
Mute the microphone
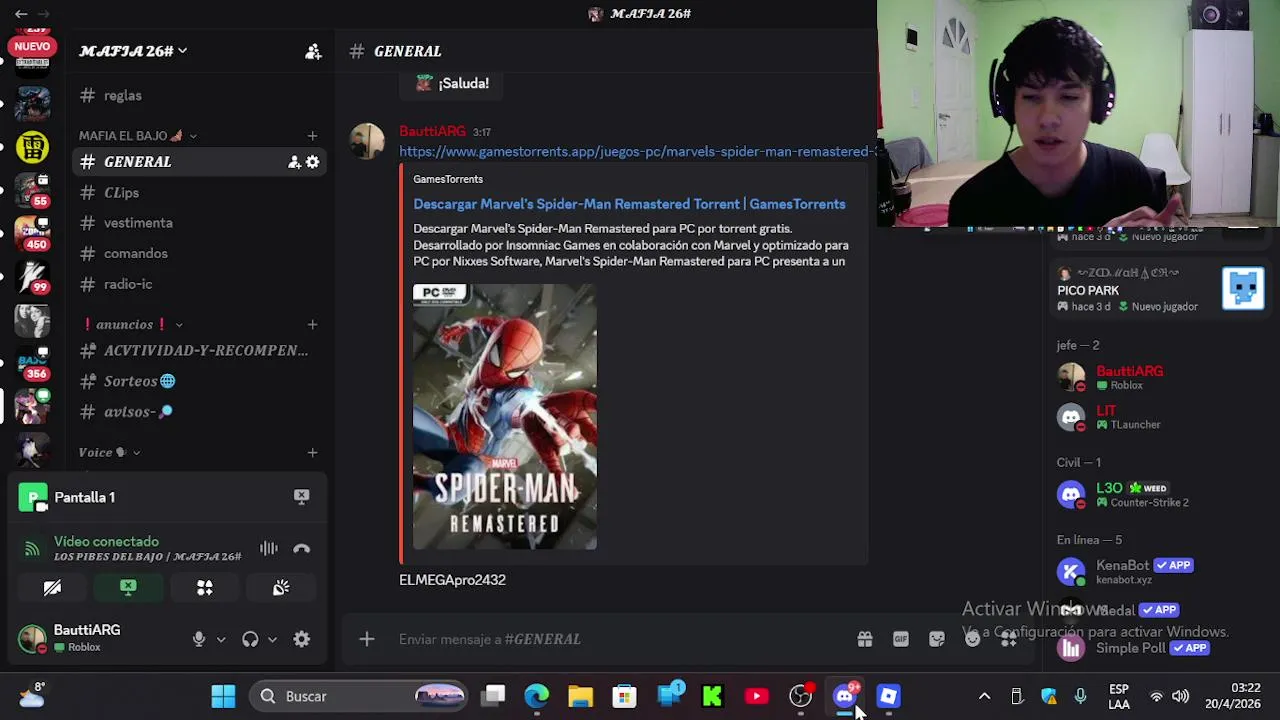[x=199, y=639]
